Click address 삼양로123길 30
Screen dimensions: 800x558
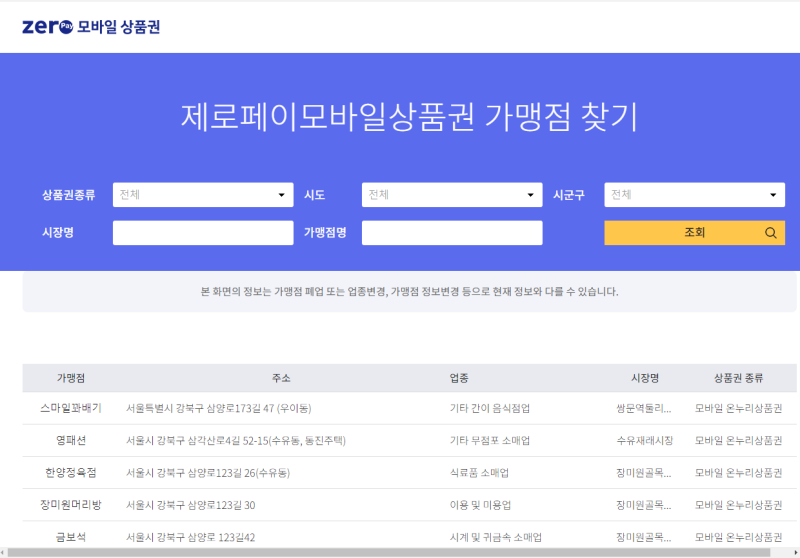point(191,504)
